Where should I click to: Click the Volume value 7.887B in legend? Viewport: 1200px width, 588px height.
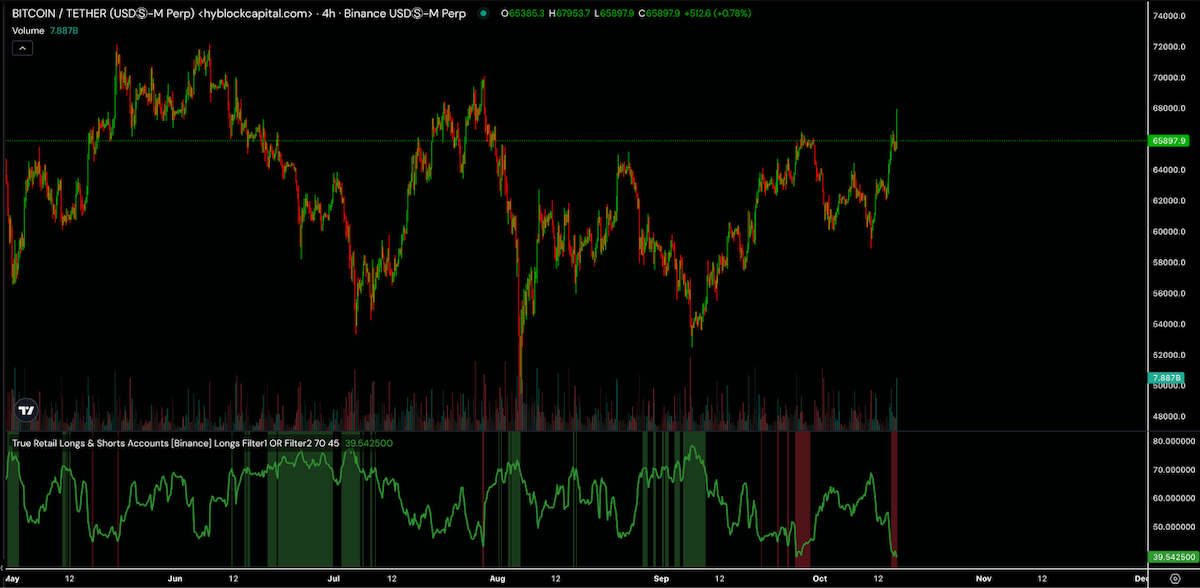(64, 31)
